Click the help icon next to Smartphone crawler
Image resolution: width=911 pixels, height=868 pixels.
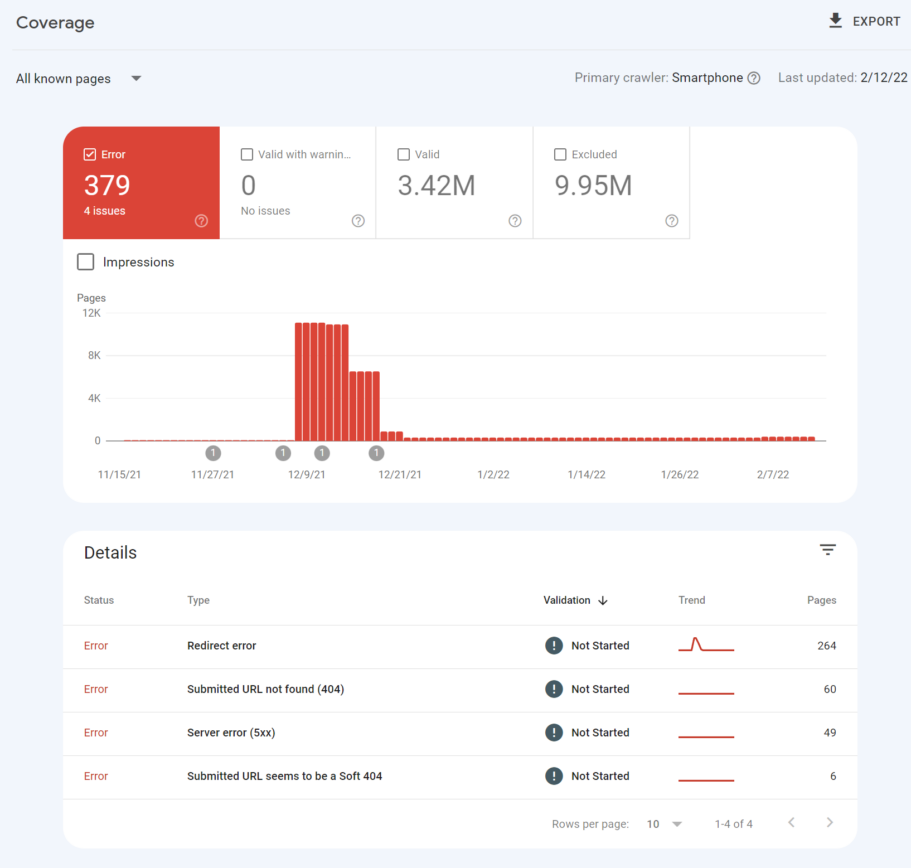[x=754, y=77]
